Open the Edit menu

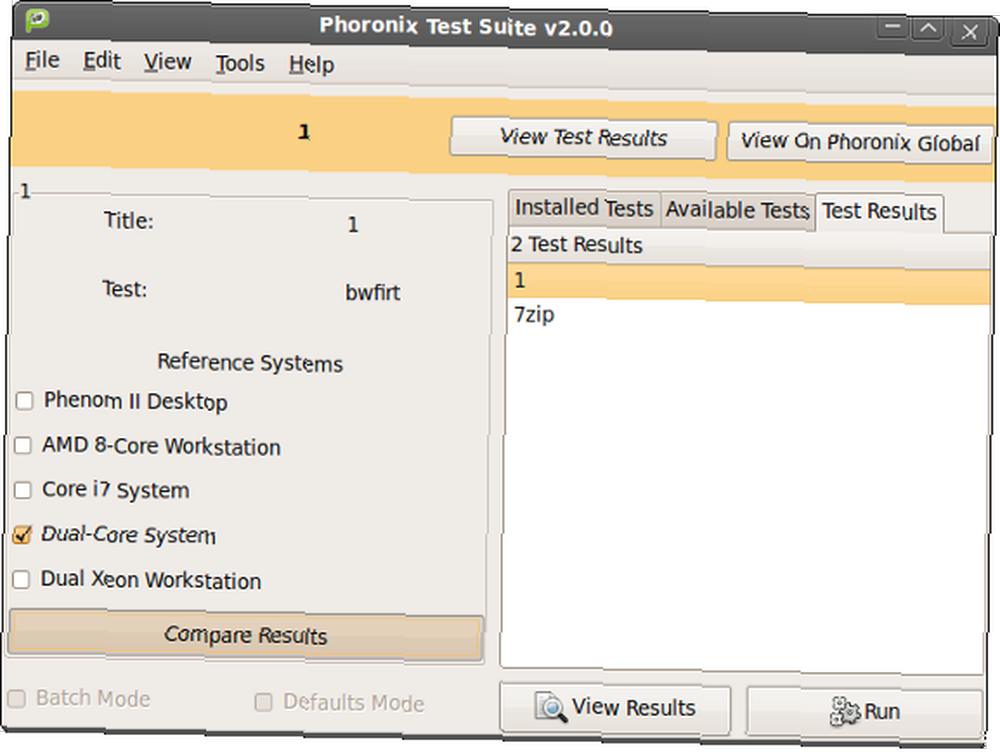[102, 61]
